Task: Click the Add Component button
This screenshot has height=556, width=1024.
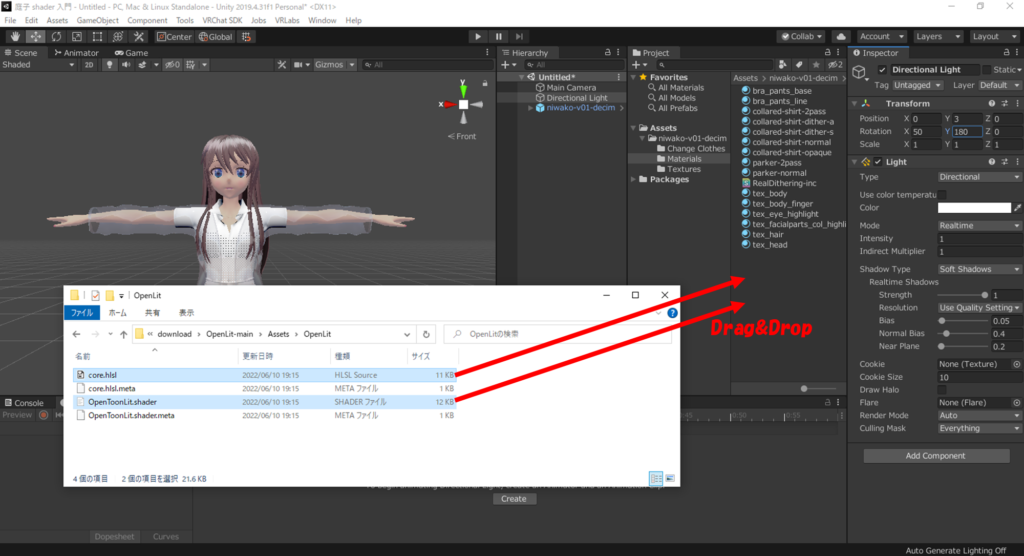Action: (x=935, y=456)
